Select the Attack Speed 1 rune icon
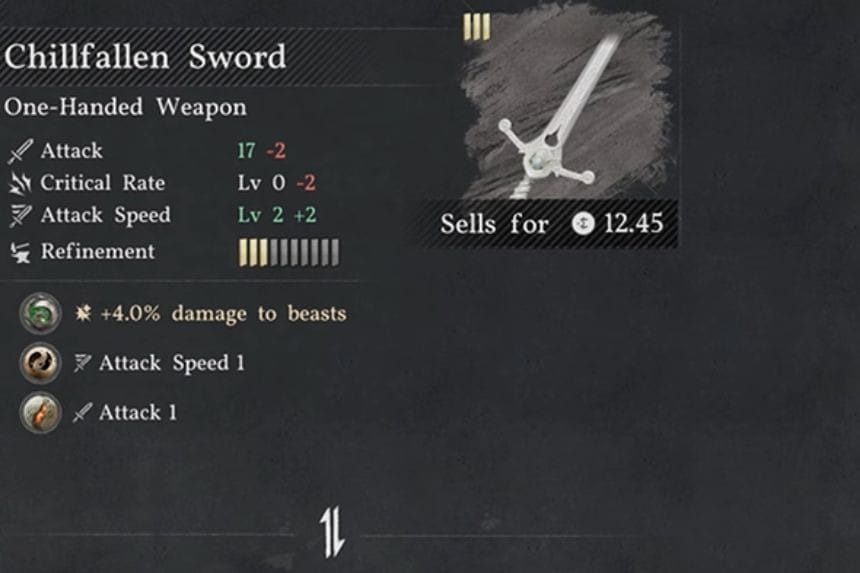The height and width of the screenshot is (573, 860). pos(40,363)
